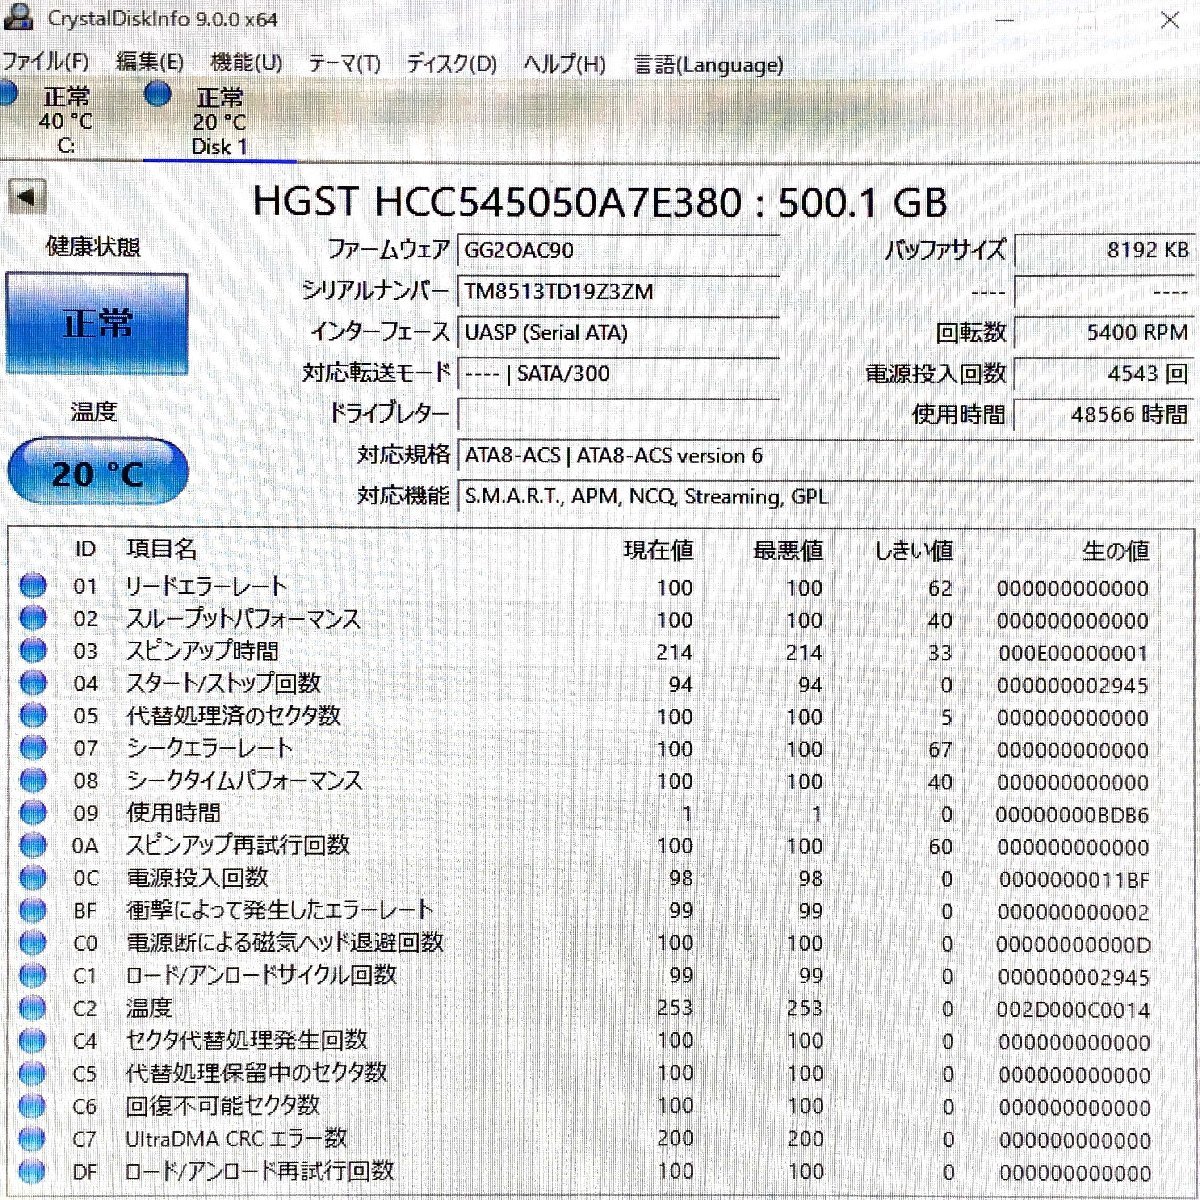Select the raw value 0000000011BF
This screenshot has width=1200, height=1200.
tap(1074, 880)
